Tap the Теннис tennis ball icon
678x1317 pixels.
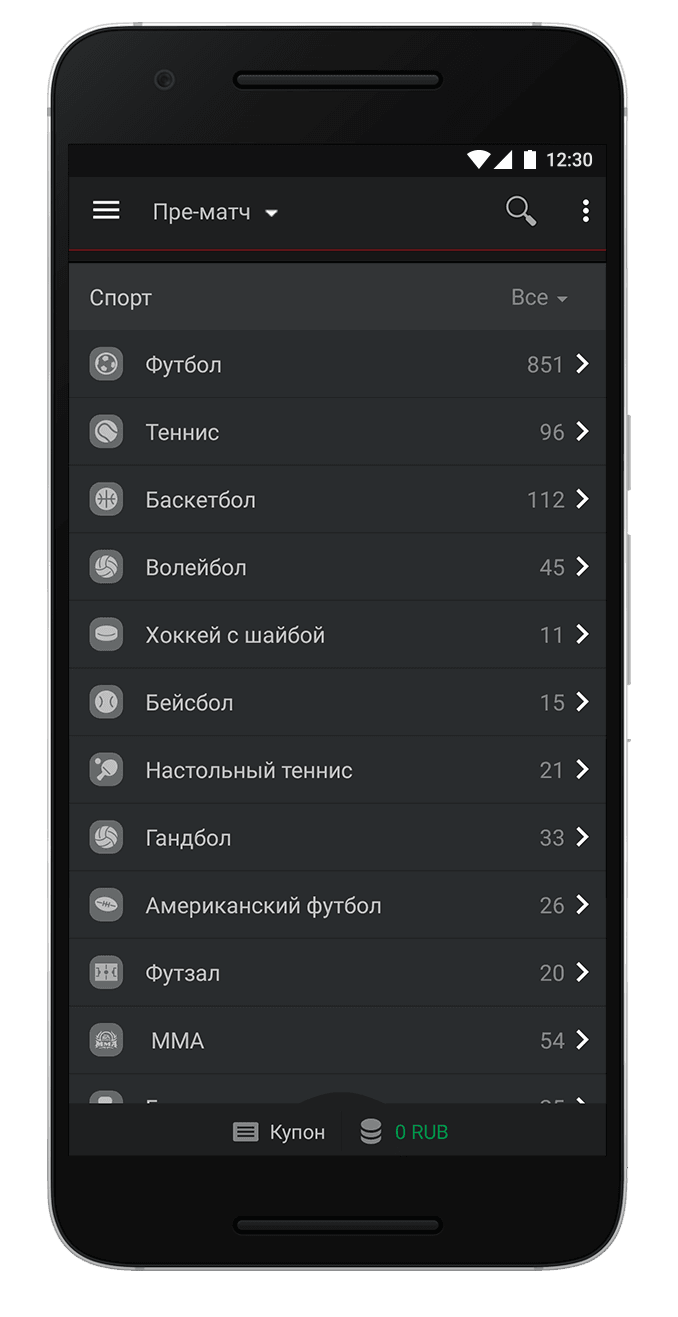106,432
